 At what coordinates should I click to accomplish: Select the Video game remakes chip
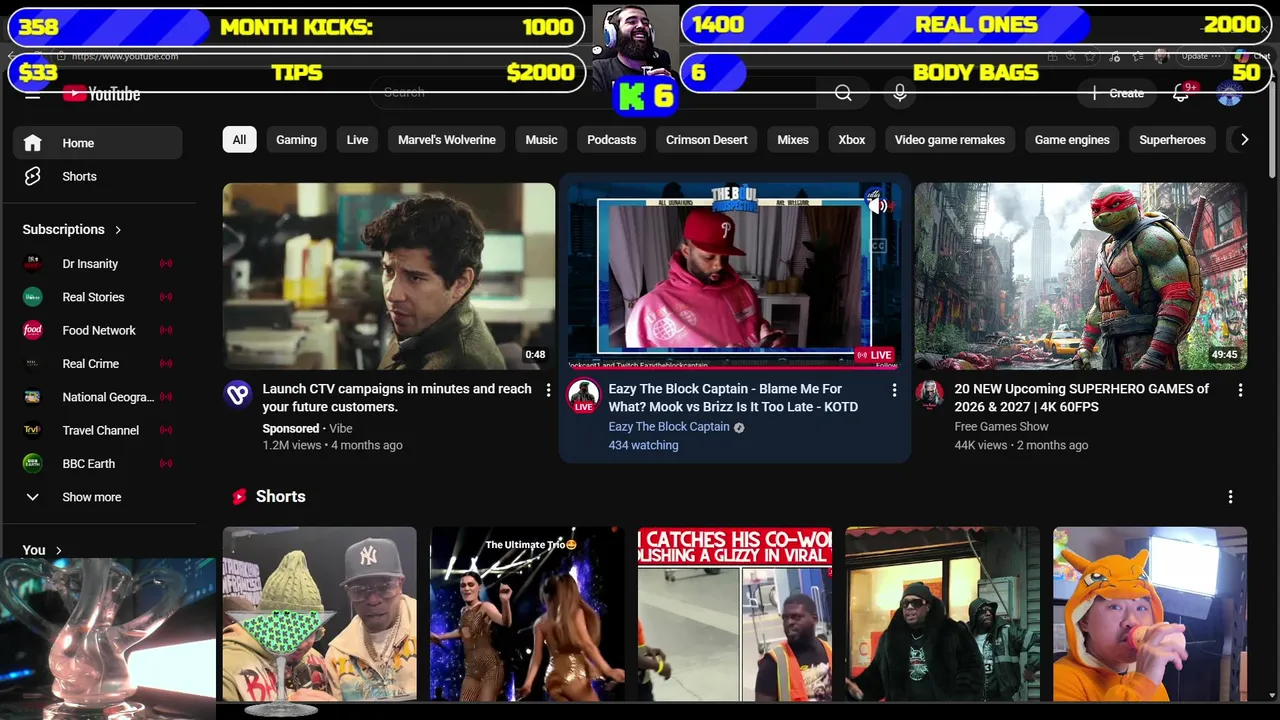[950, 140]
